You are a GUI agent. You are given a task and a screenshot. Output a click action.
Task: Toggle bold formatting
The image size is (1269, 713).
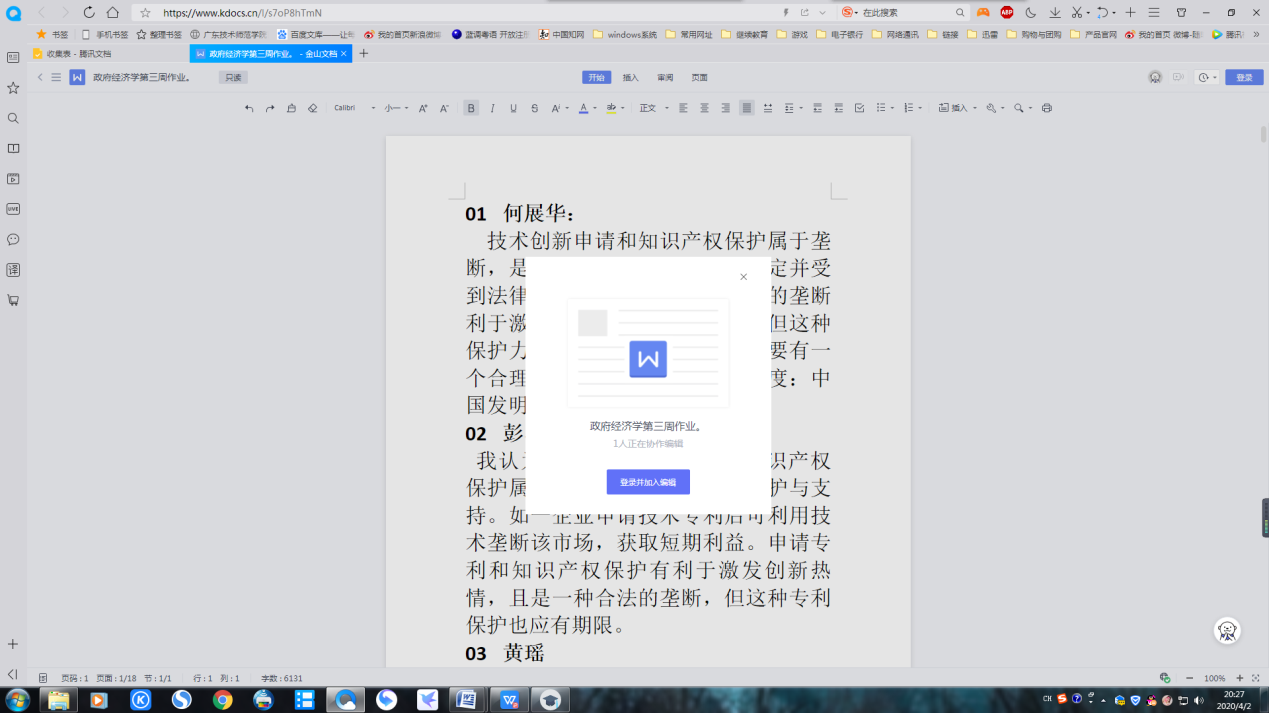point(471,108)
